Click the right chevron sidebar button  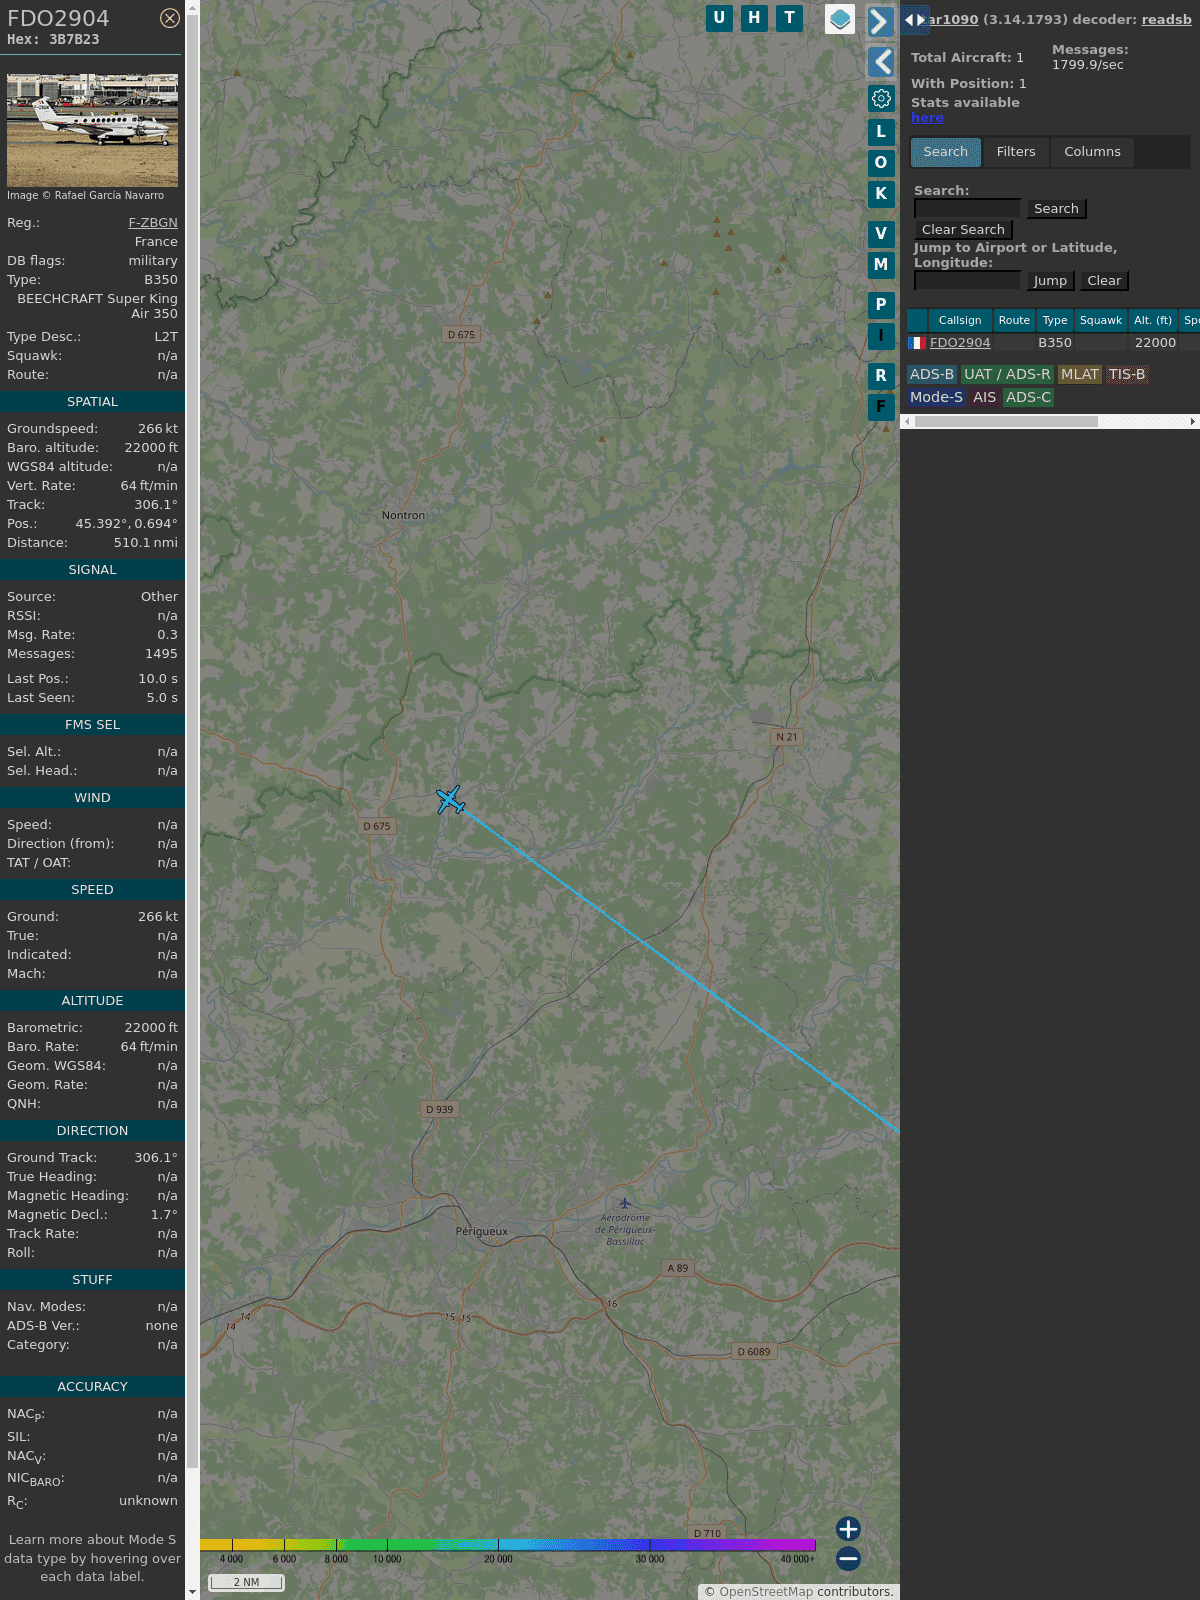[x=880, y=21]
